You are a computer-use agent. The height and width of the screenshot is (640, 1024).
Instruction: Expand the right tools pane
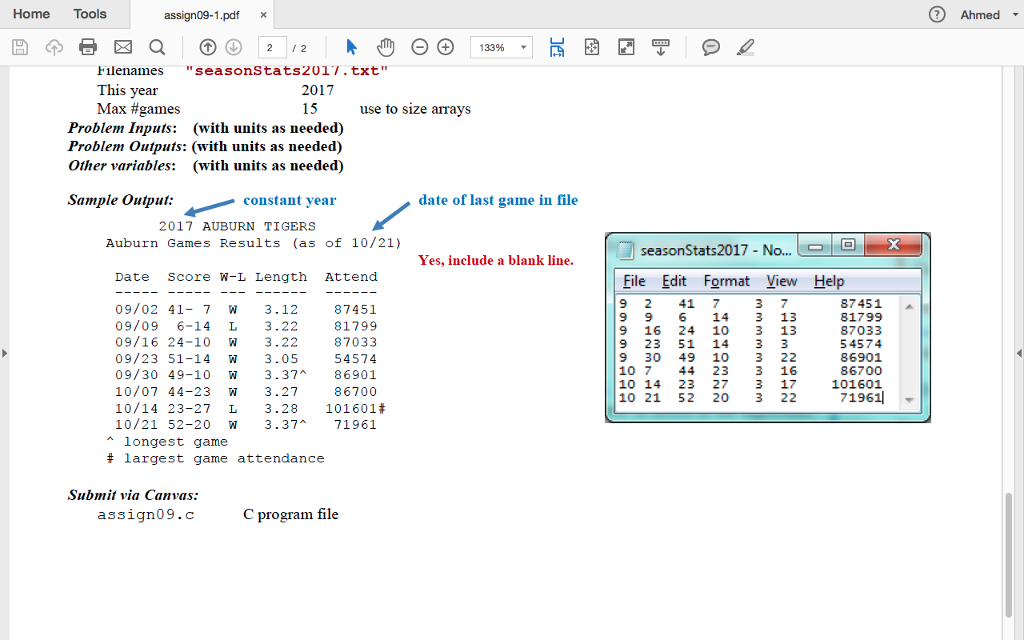[1018, 355]
